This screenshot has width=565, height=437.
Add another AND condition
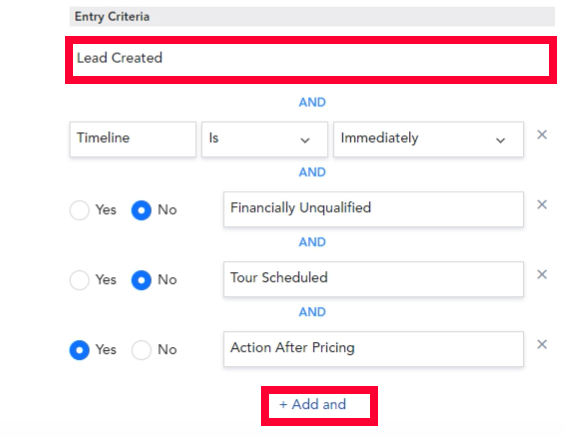[x=312, y=405]
